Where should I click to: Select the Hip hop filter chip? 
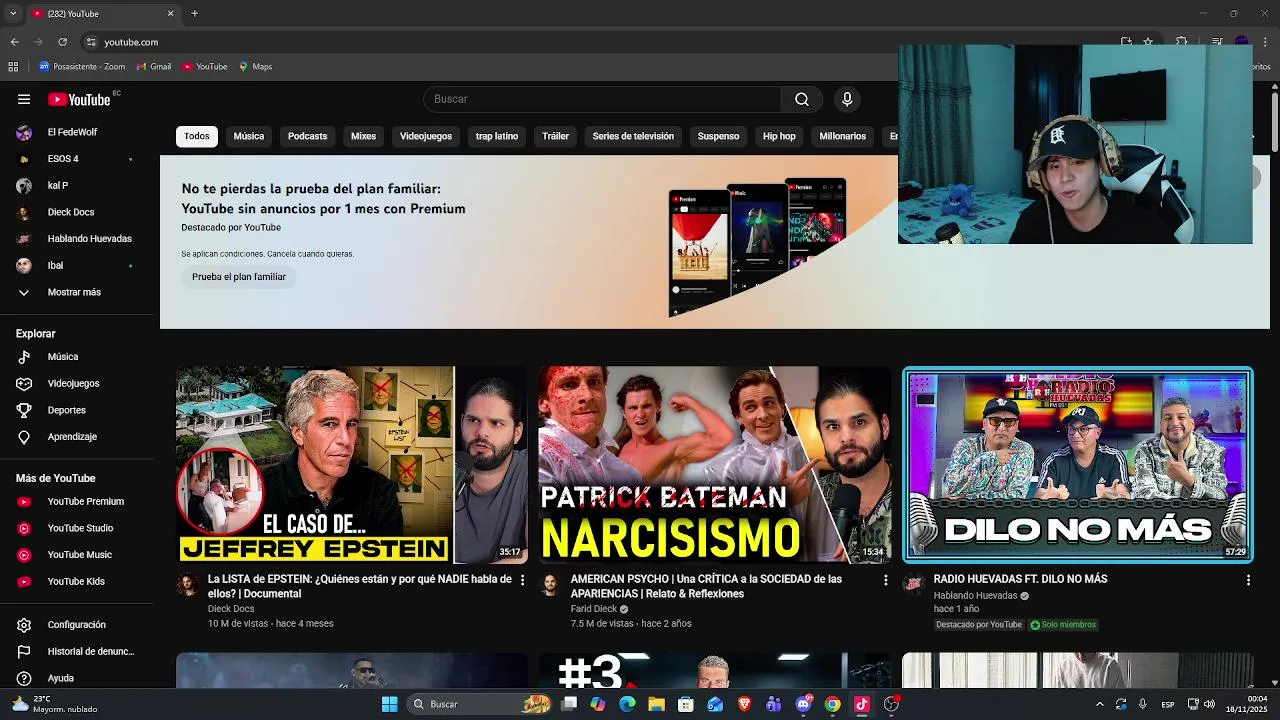click(779, 136)
